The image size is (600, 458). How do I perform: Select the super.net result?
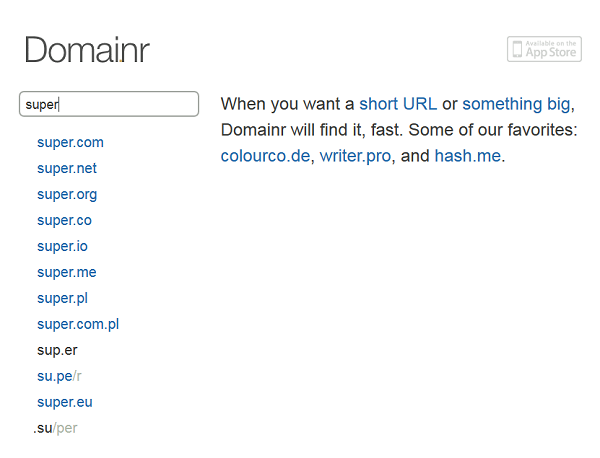(x=67, y=168)
